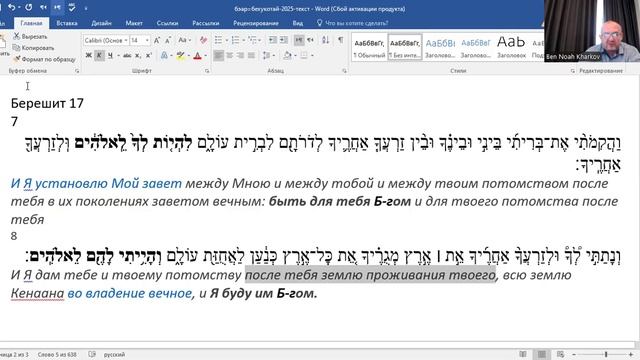The height and width of the screenshot is (360, 640).
Task: Open the Calibri font name dropdown
Action: click(x=126, y=40)
